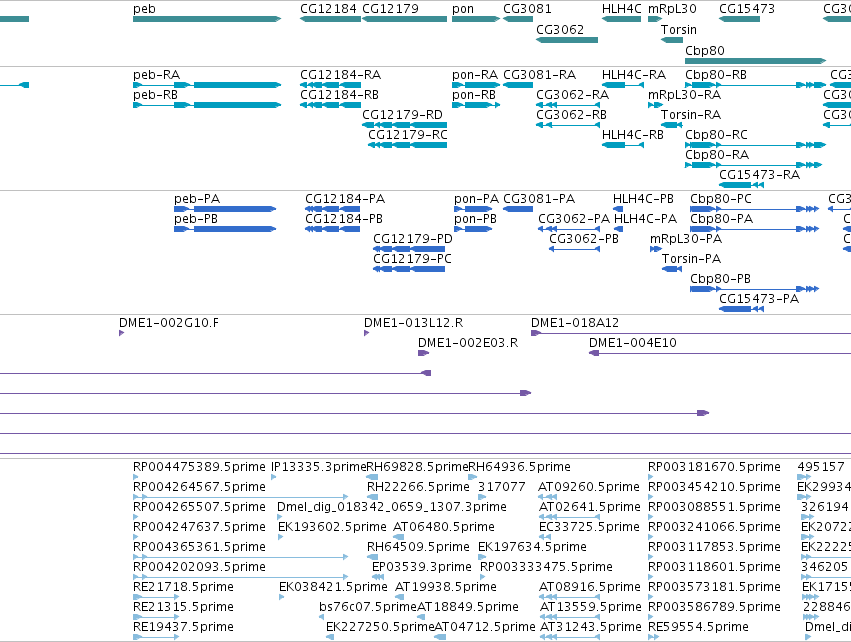This screenshot has width=851, height=642.
Task: Click EST EK193602.5prime
Action: click(x=280, y=537)
